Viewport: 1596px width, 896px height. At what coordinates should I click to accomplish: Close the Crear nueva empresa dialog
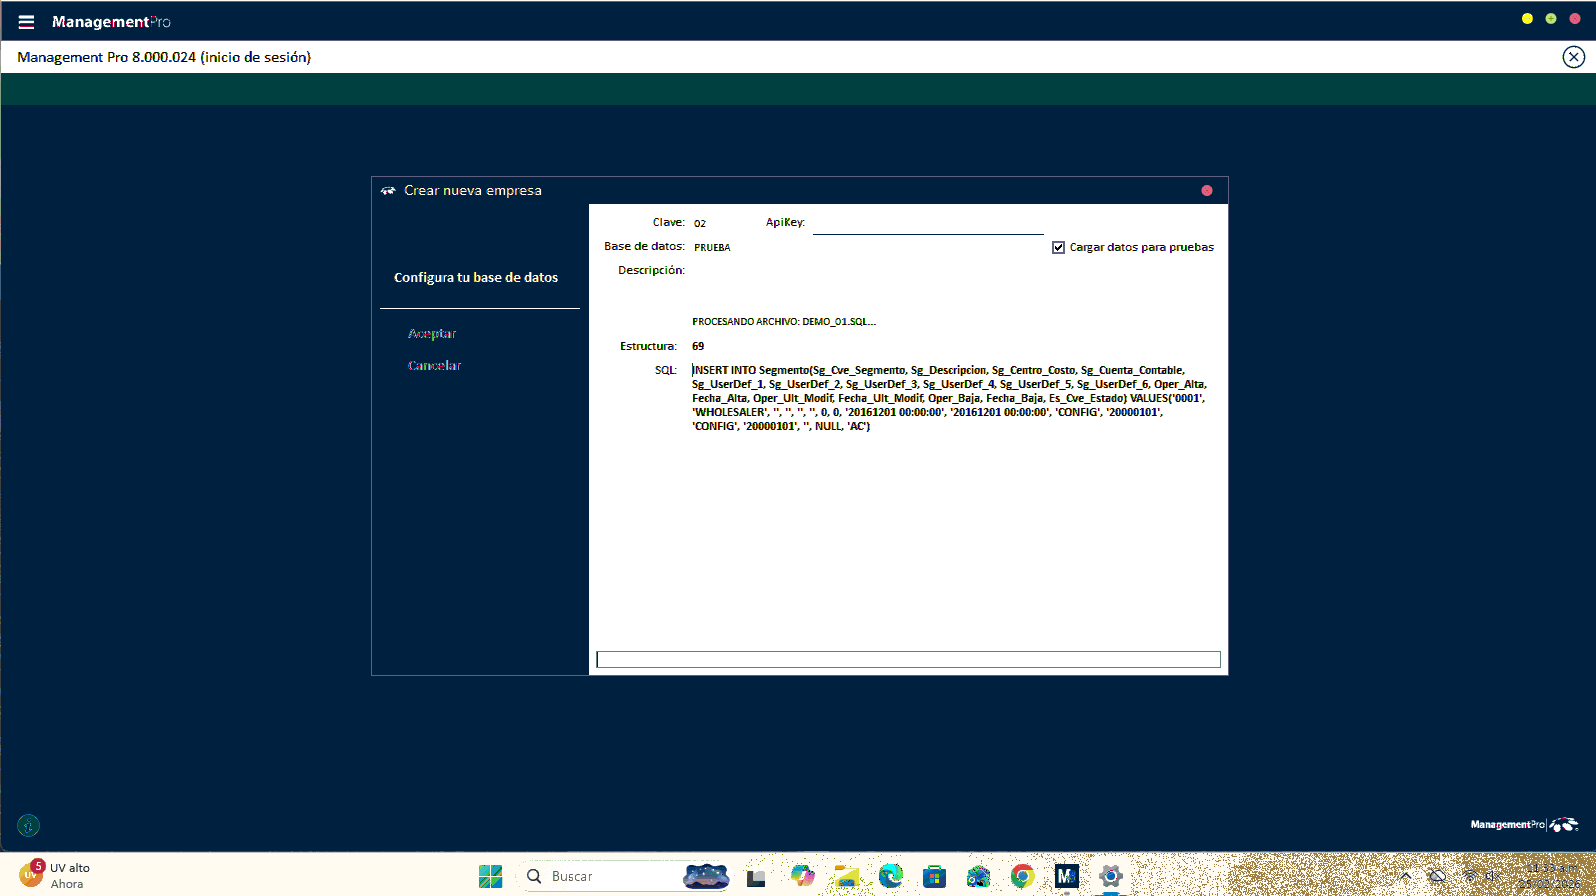1207,191
